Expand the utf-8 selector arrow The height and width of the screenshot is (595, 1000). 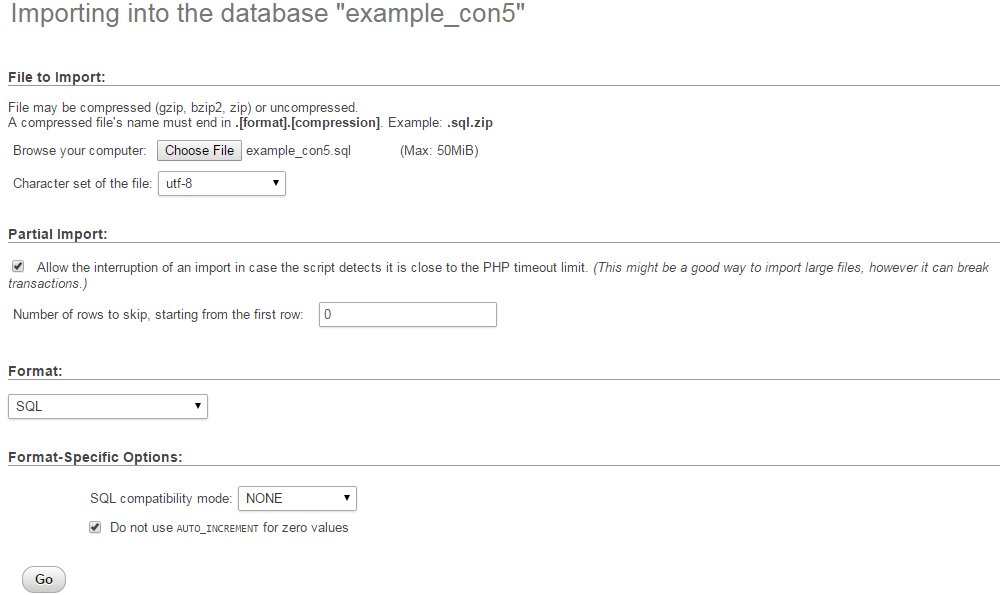(275, 183)
